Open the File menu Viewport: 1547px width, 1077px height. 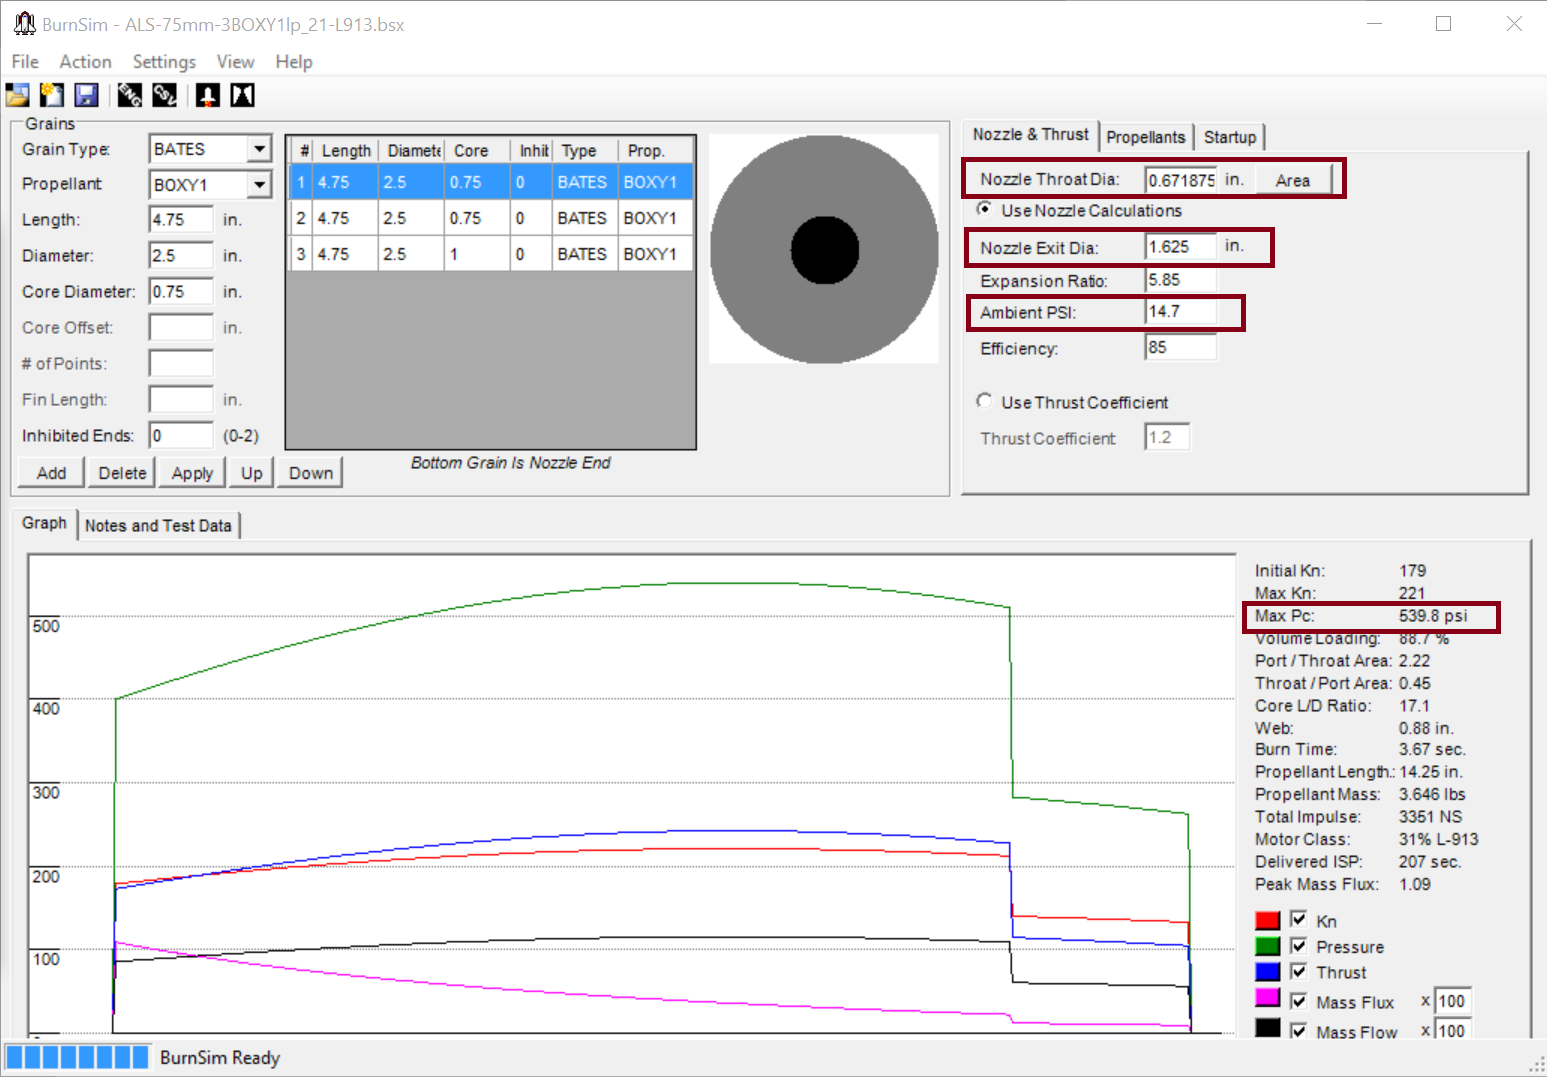tap(25, 62)
